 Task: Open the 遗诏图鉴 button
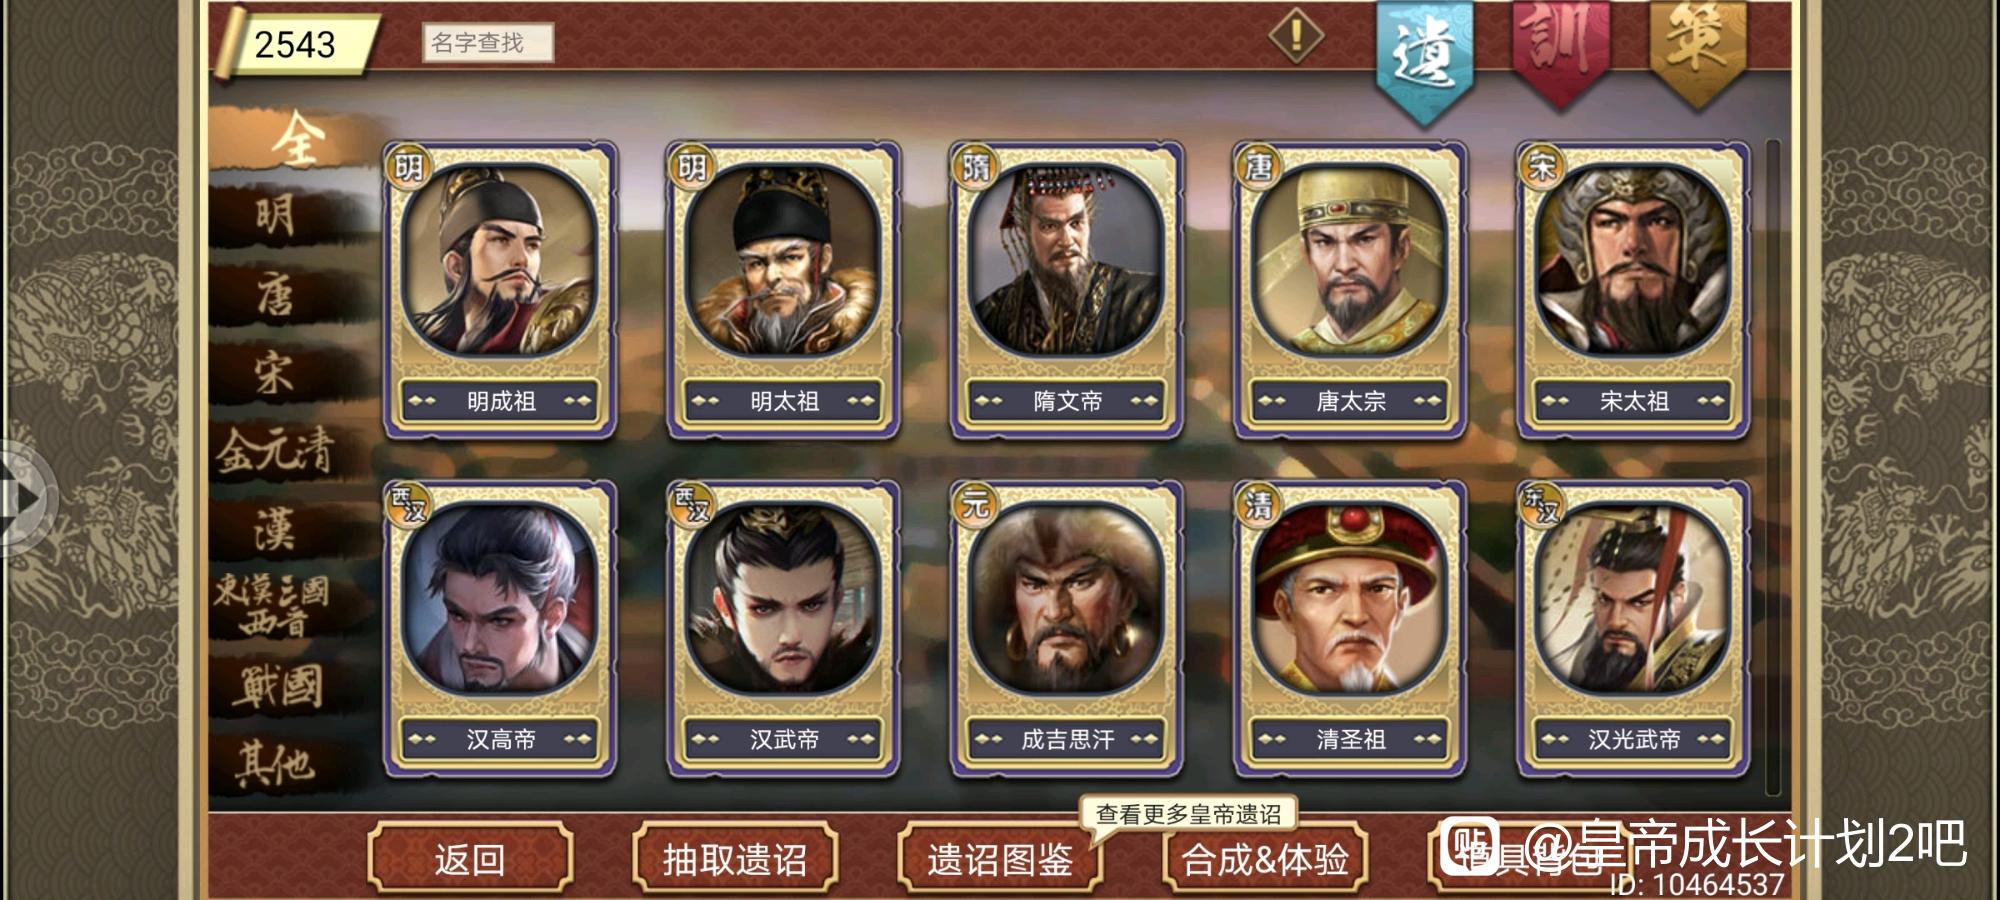click(1000, 859)
